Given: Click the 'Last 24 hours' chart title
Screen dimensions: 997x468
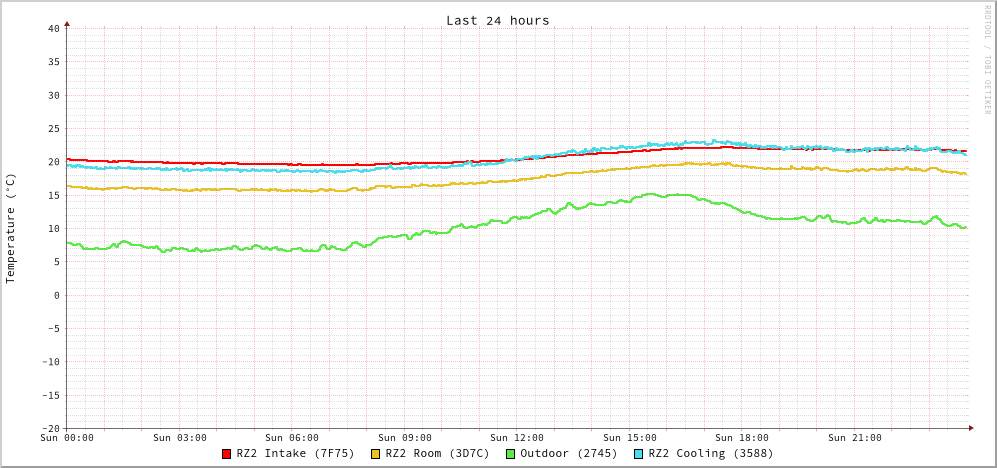Looking at the screenshot, I should (497, 20).
